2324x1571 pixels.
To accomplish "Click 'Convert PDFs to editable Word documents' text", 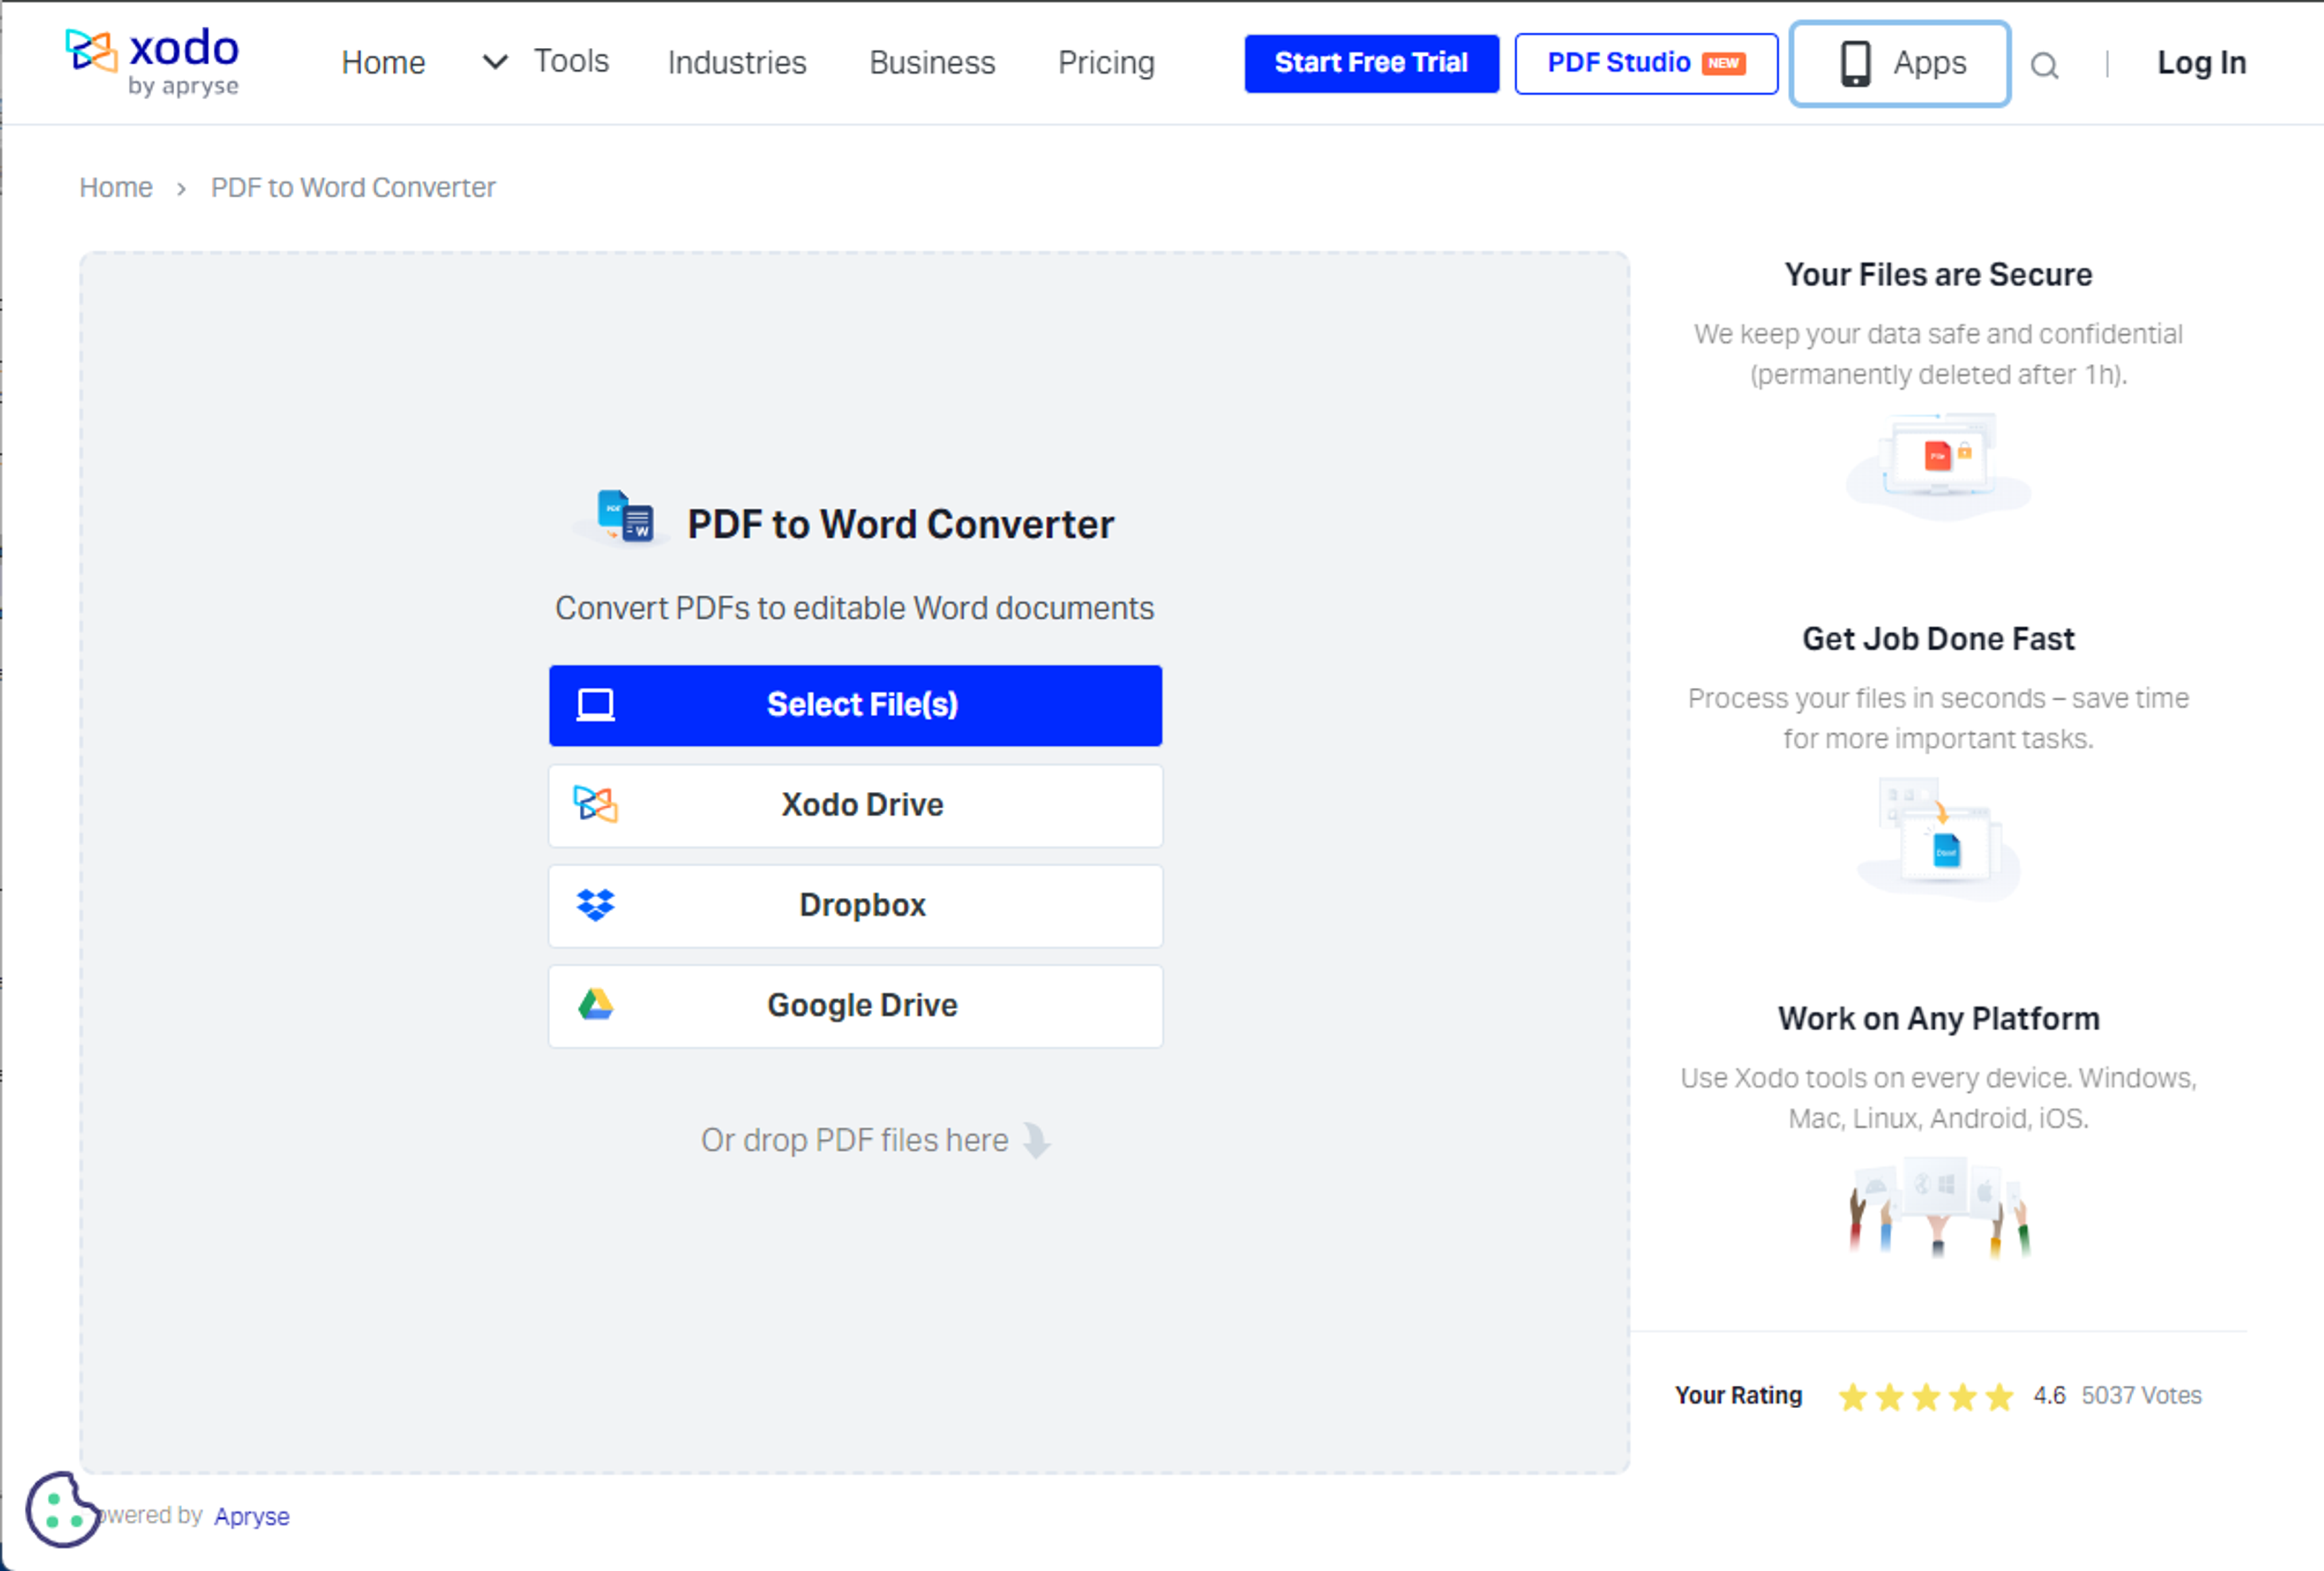I will pyautogui.click(x=855, y=608).
